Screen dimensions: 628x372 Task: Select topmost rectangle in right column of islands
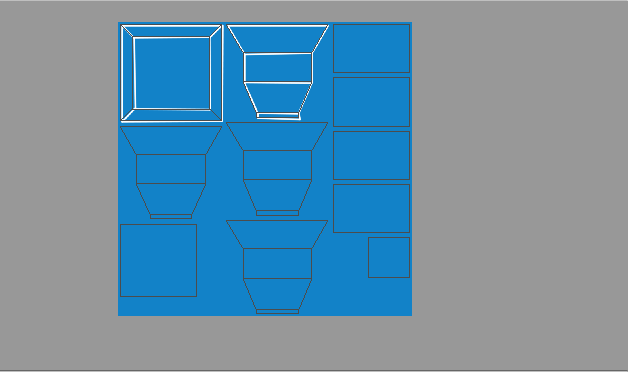click(371, 48)
